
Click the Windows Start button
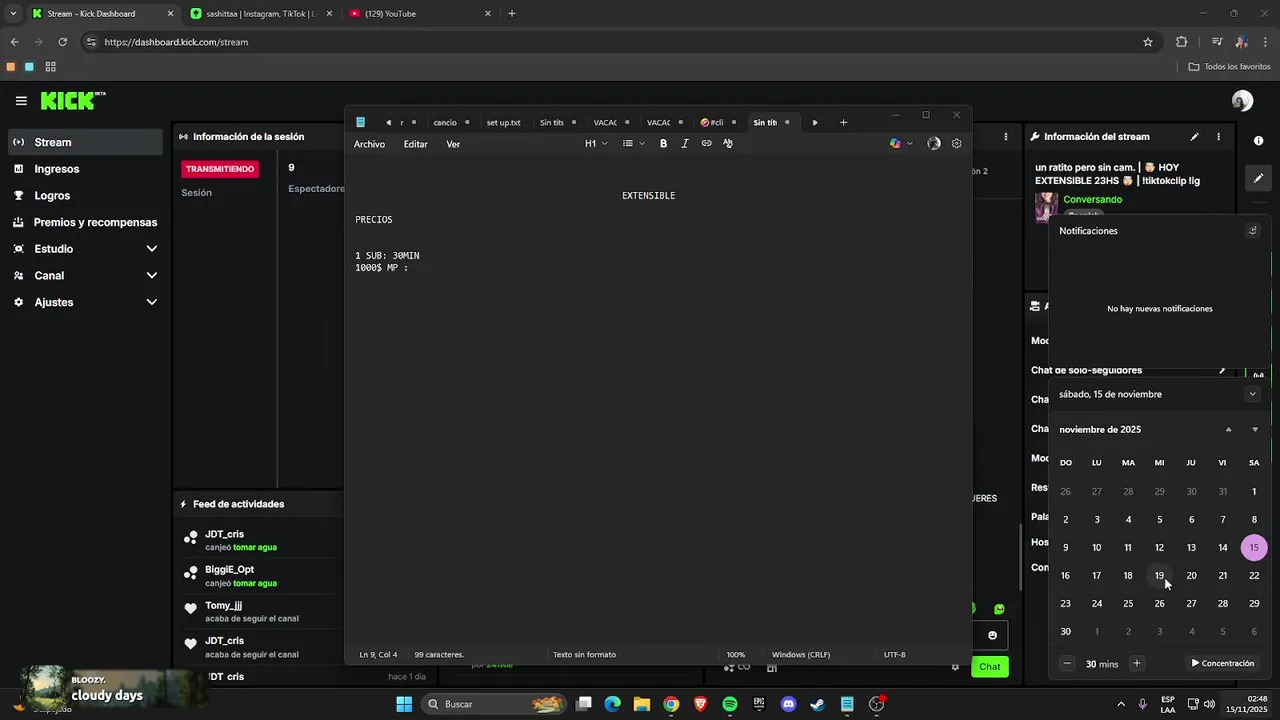pos(404,704)
